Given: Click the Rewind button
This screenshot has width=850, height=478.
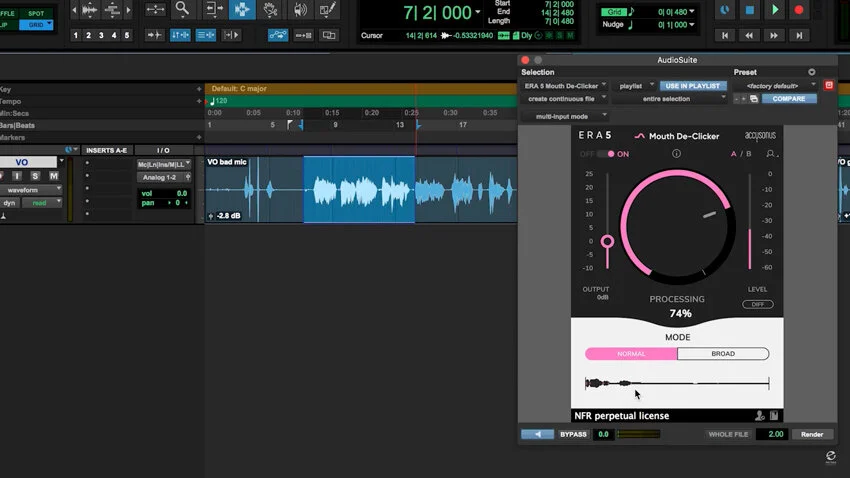Looking at the screenshot, I should [x=749, y=35].
